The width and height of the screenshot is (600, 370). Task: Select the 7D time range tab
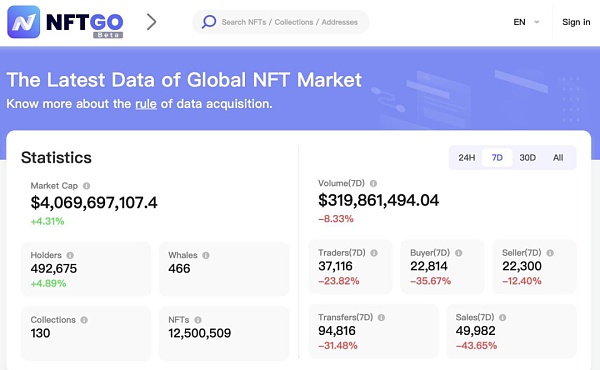pos(497,158)
